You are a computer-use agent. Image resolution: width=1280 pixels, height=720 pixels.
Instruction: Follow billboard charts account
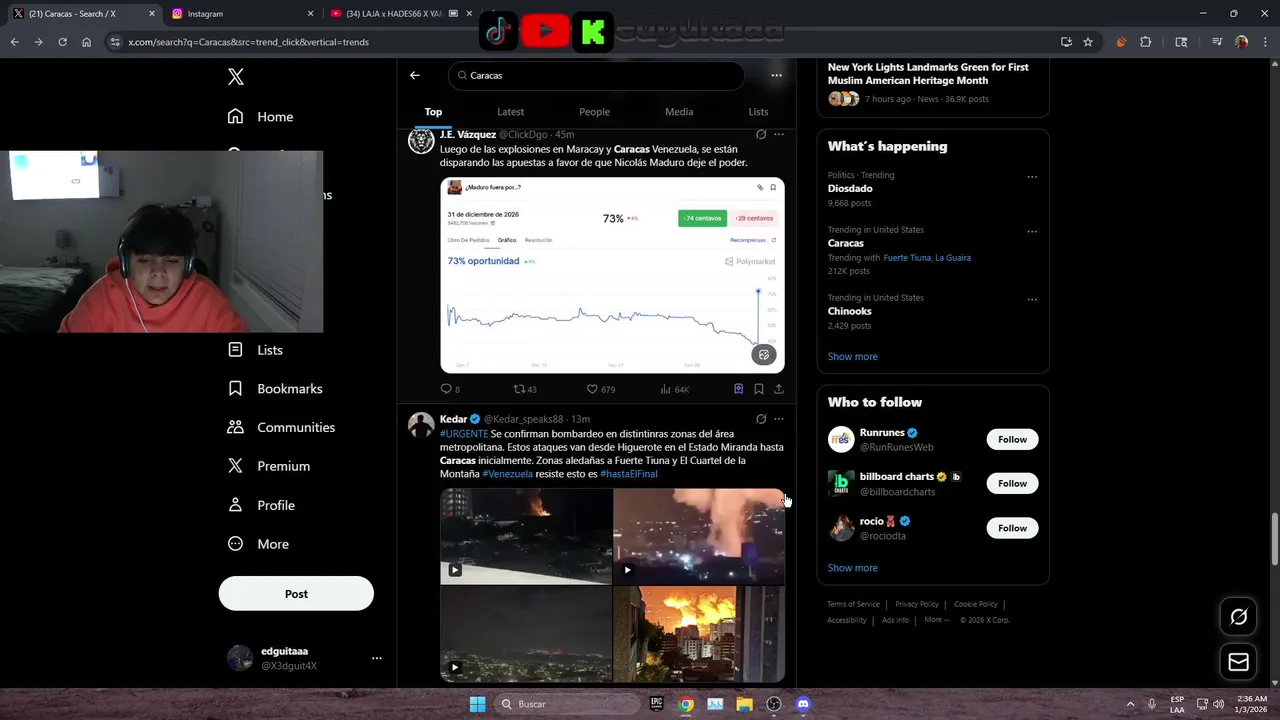pyautogui.click(x=1012, y=483)
